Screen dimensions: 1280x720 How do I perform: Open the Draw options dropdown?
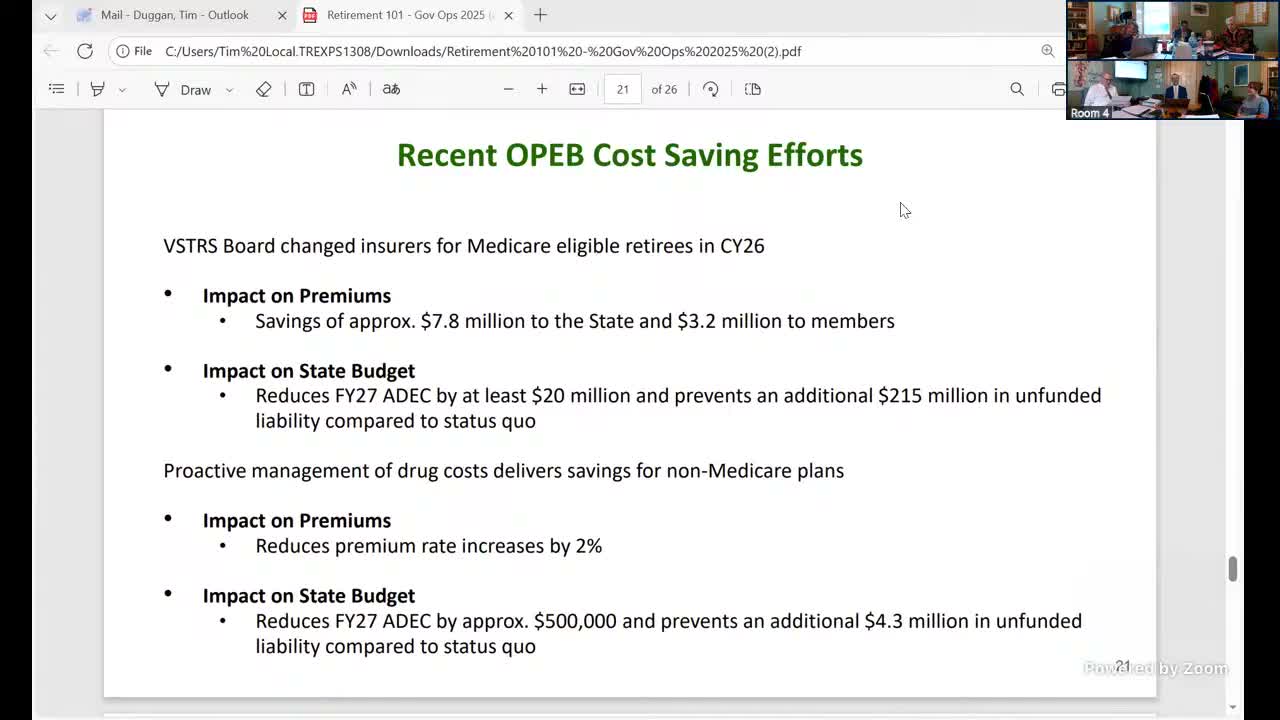pos(228,89)
